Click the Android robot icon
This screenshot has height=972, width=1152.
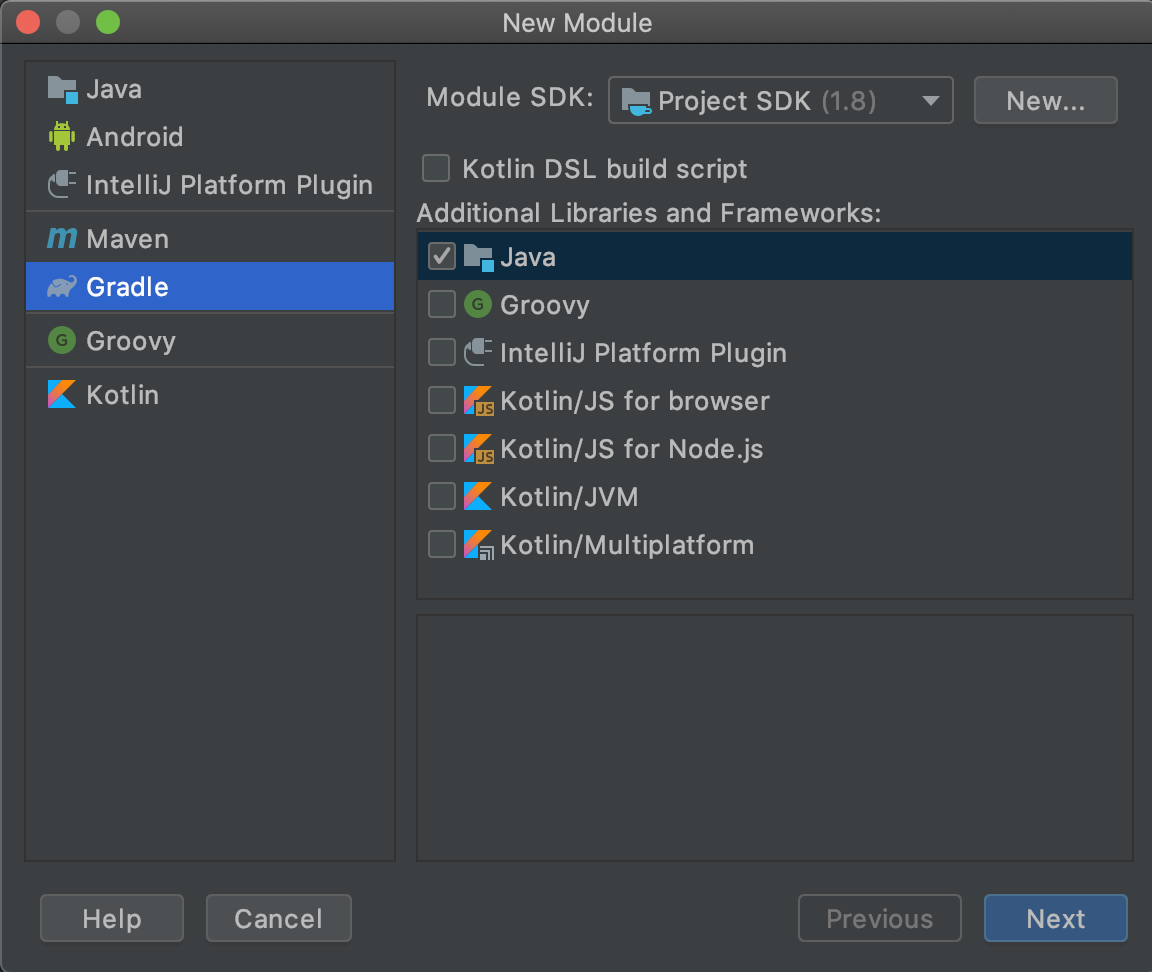coord(62,137)
